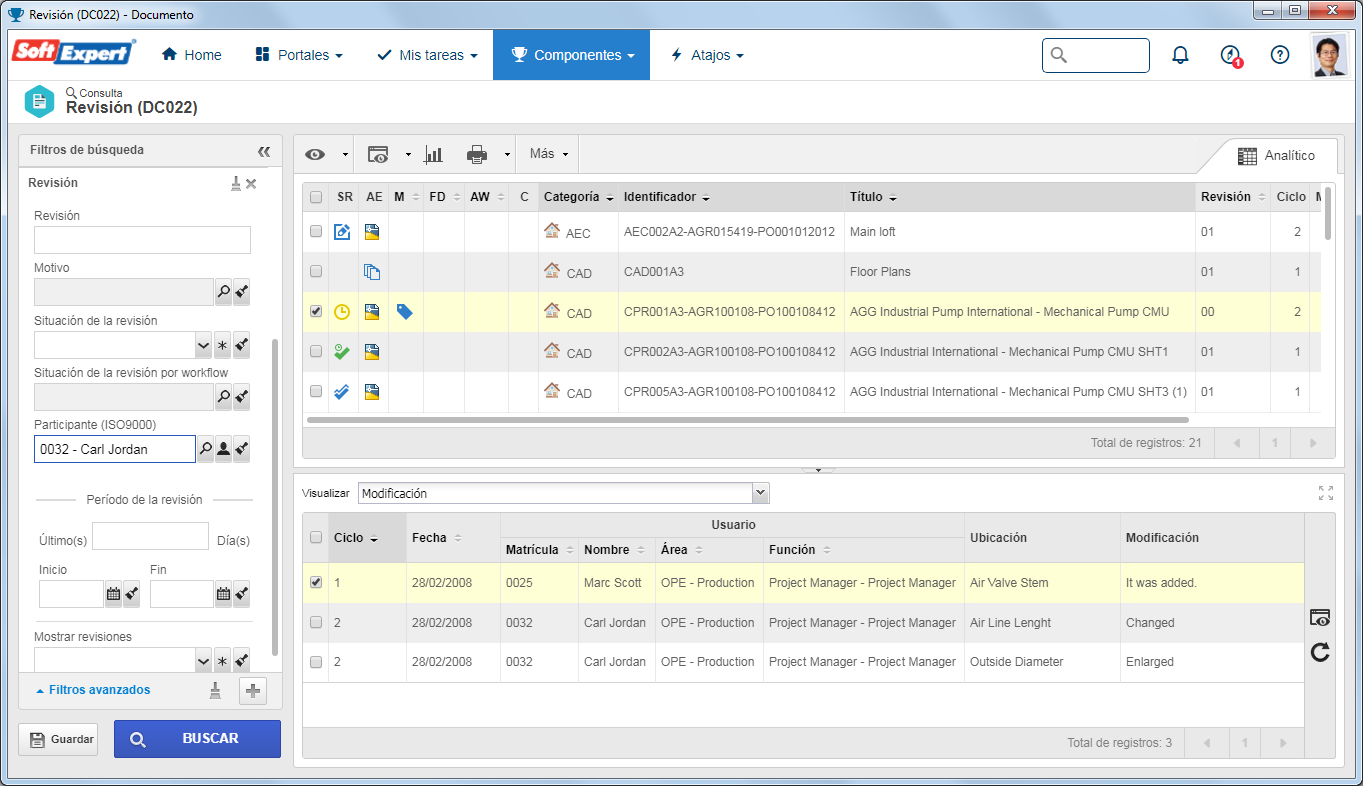Click asterisk icon next to Situación de la revisión
The width and height of the screenshot is (1363, 786).
[x=223, y=346]
